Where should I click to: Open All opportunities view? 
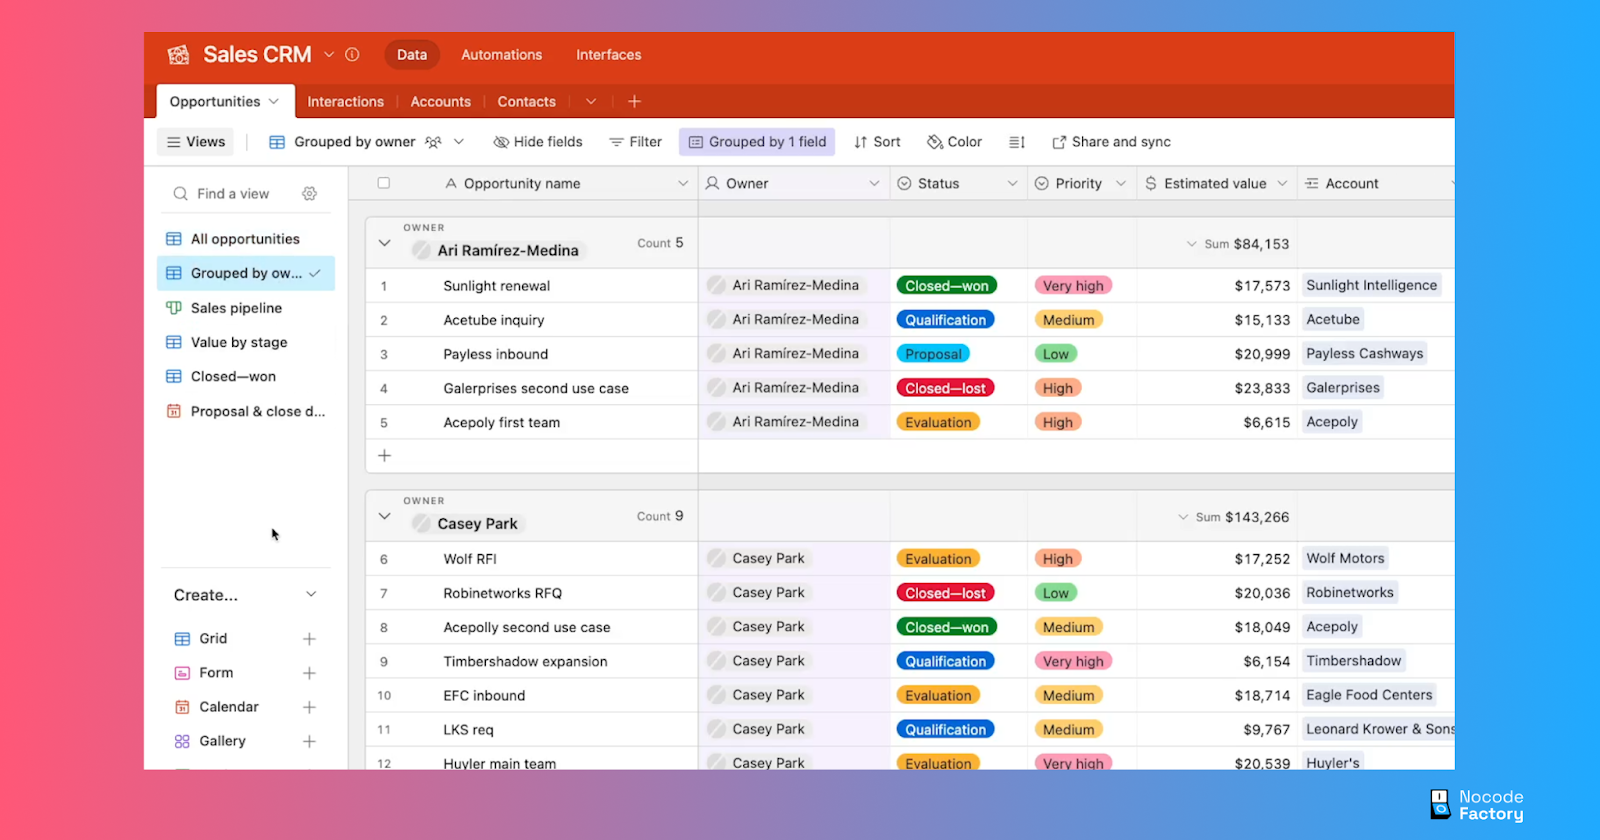tap(246, 239)
